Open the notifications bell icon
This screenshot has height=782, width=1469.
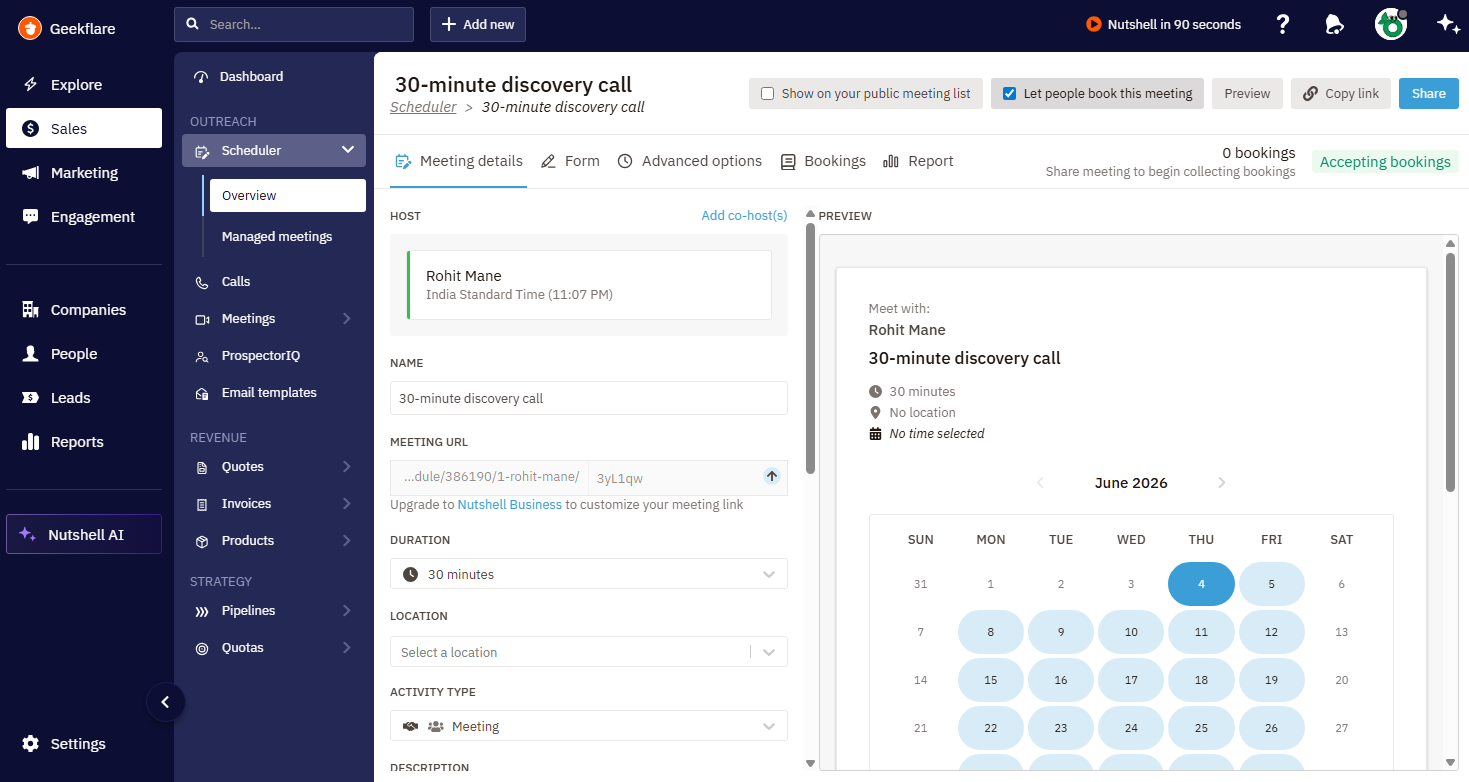point(1334,25)
